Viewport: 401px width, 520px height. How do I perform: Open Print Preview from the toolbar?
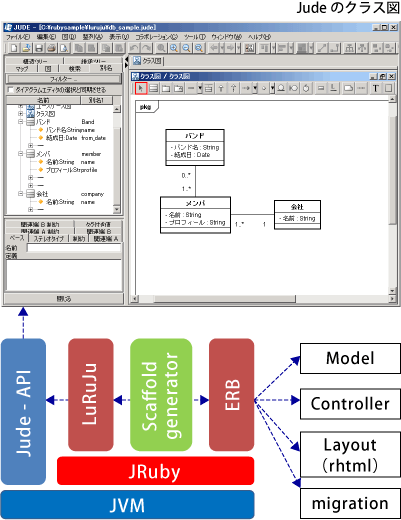(64, 48)
